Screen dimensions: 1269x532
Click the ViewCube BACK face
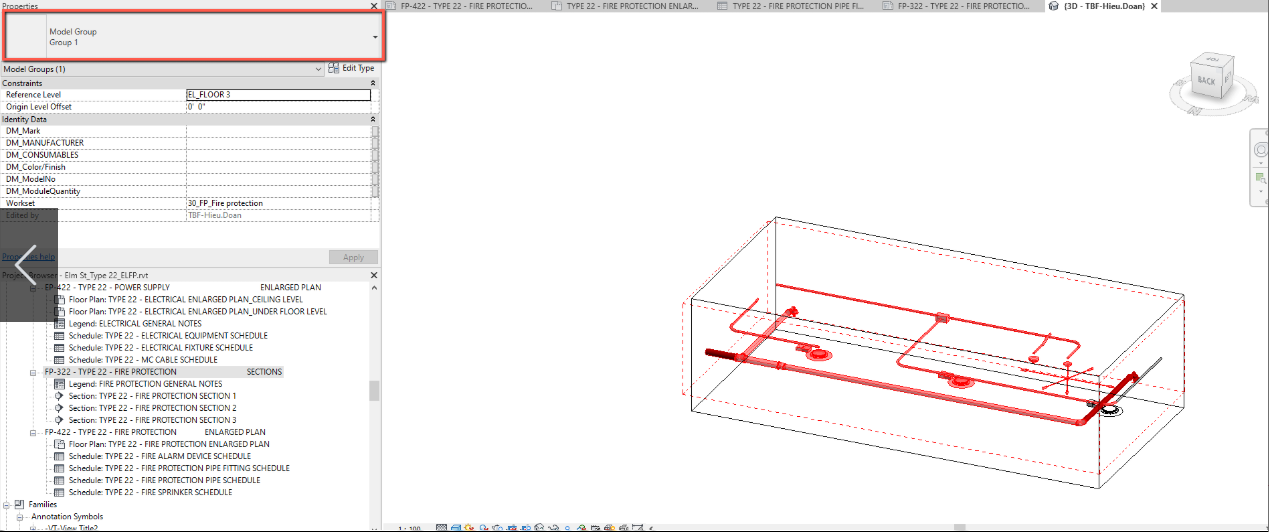[1207, 80]
